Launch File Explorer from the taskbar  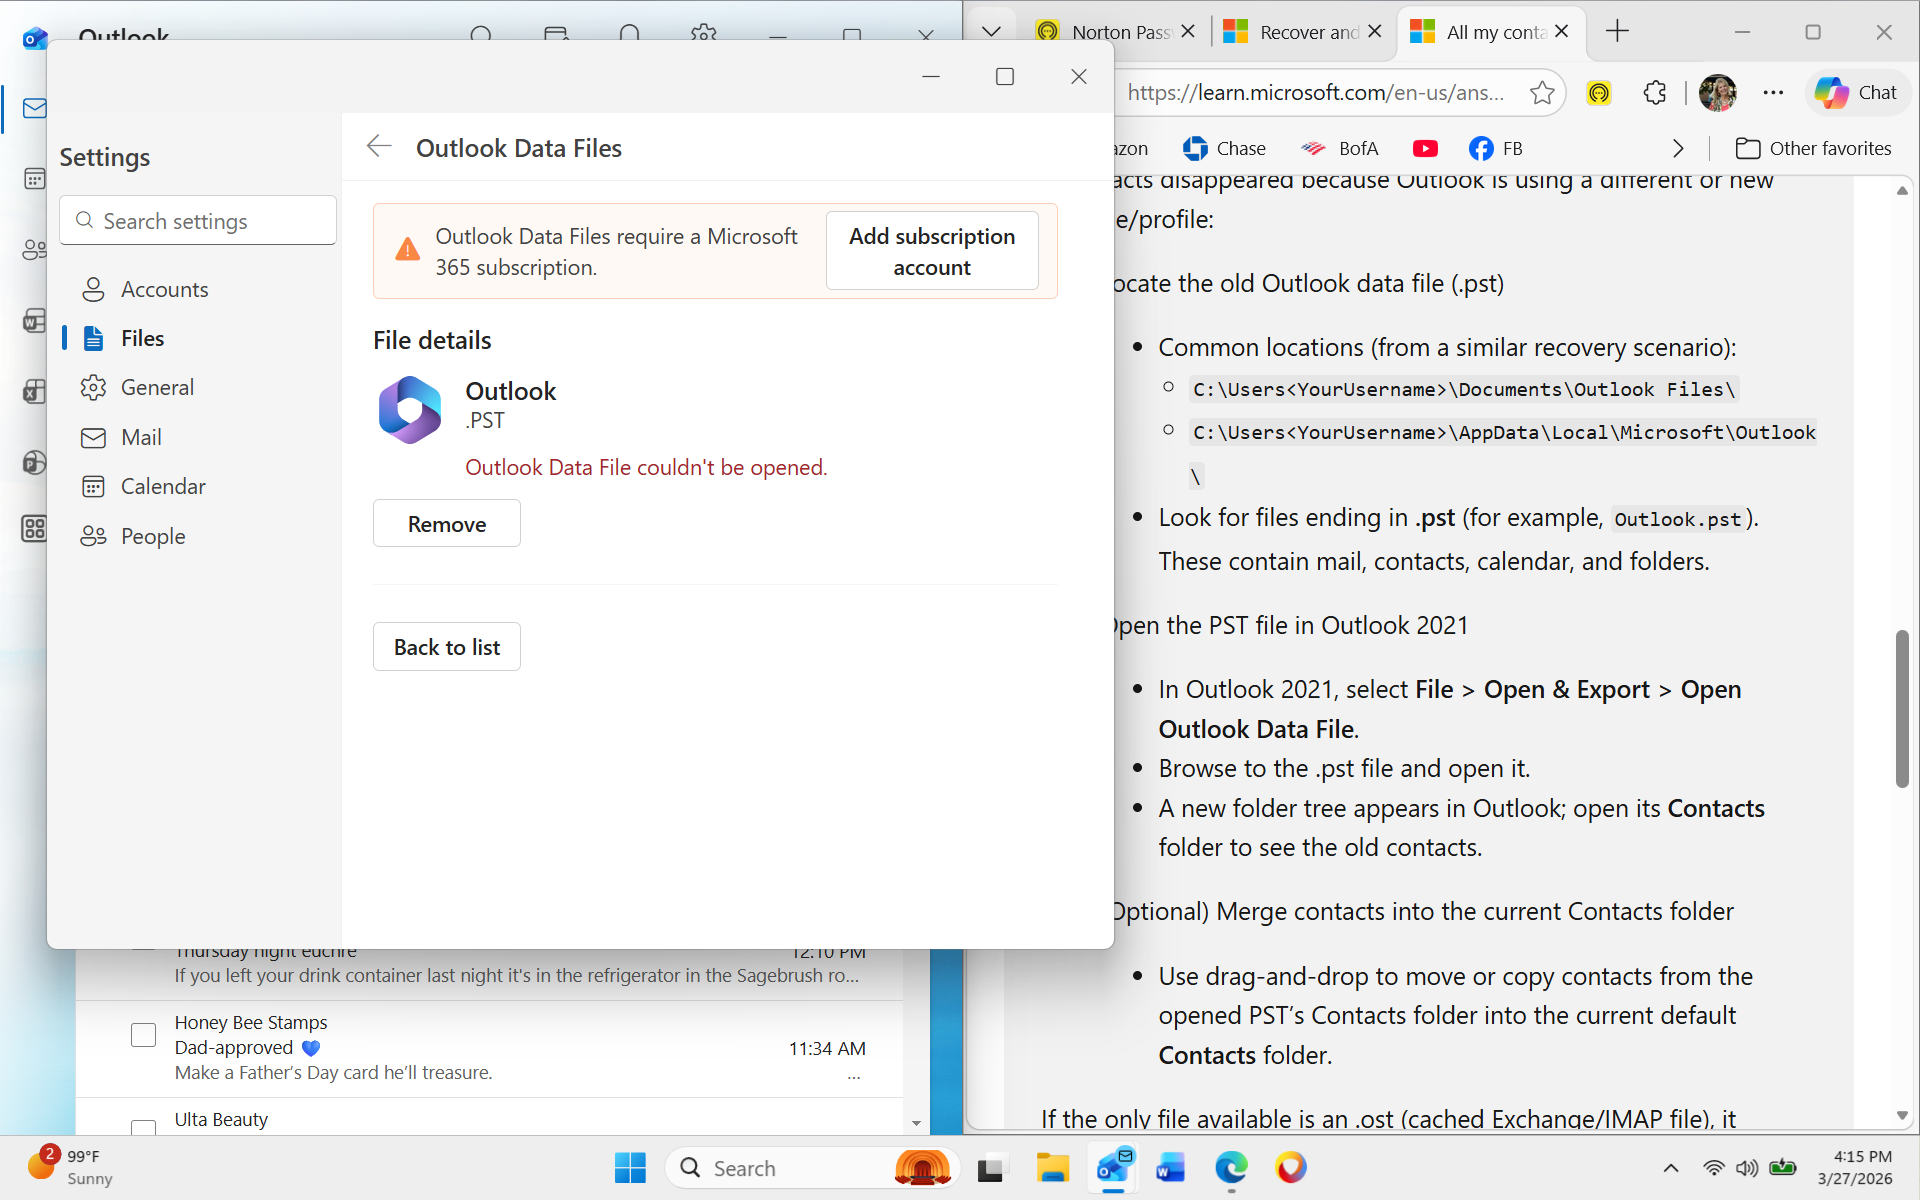point(1052,1167)
